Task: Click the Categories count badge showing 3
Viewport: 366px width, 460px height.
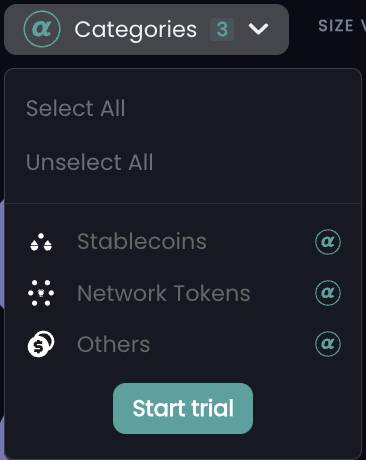Action: [x=222, y=29]
